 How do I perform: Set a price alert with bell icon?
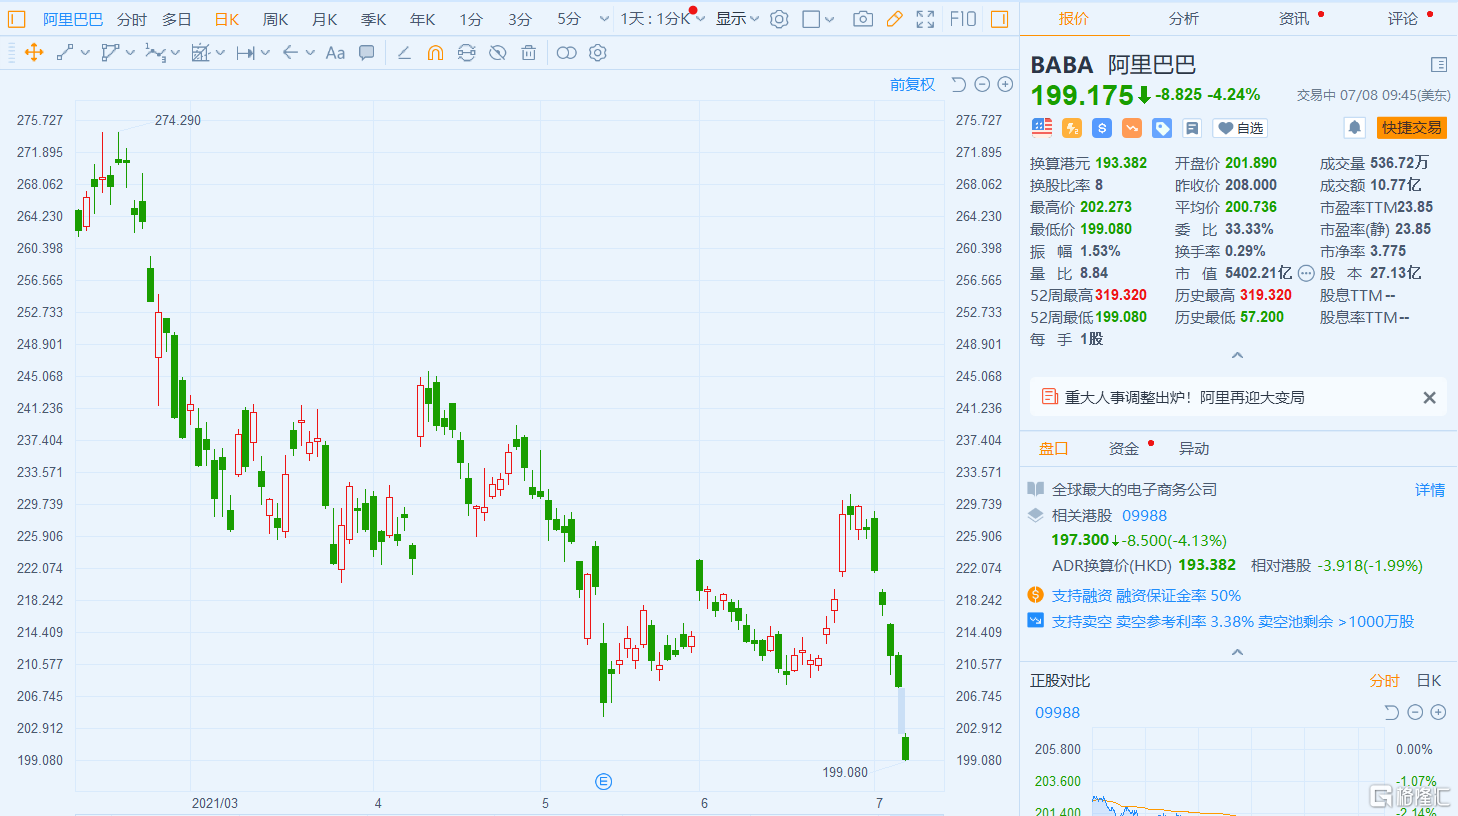tap(1354, 128)
